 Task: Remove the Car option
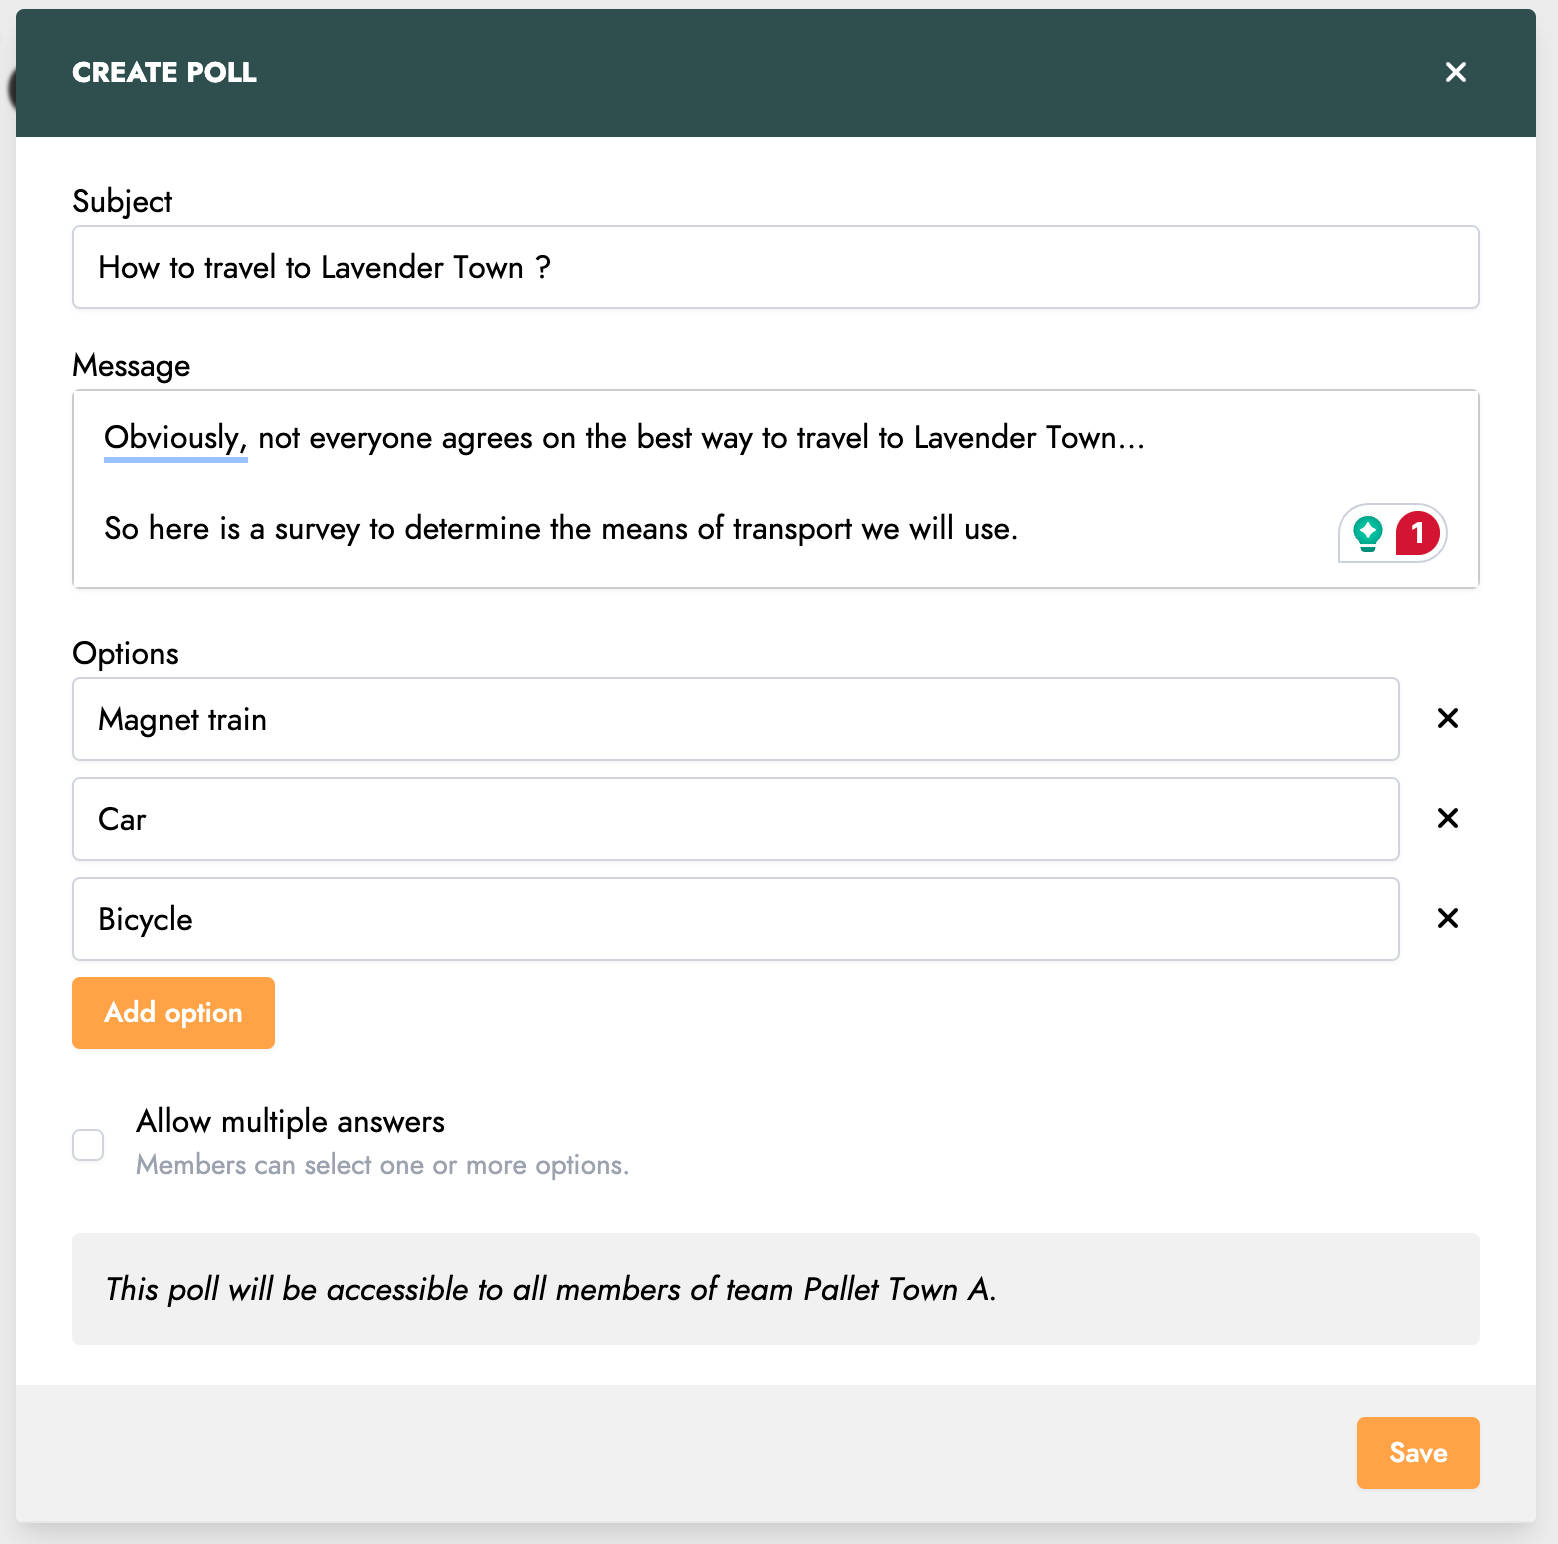pyautogui.click(x=1447, y=818)
